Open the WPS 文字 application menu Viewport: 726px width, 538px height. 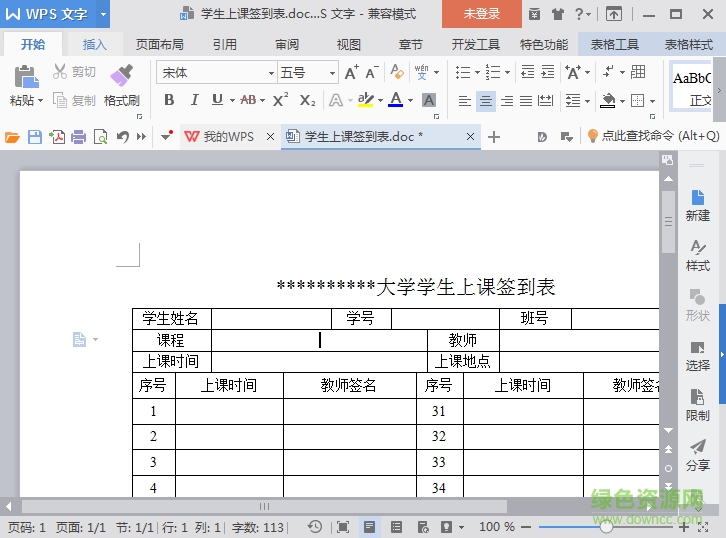(x=56, y=14)
